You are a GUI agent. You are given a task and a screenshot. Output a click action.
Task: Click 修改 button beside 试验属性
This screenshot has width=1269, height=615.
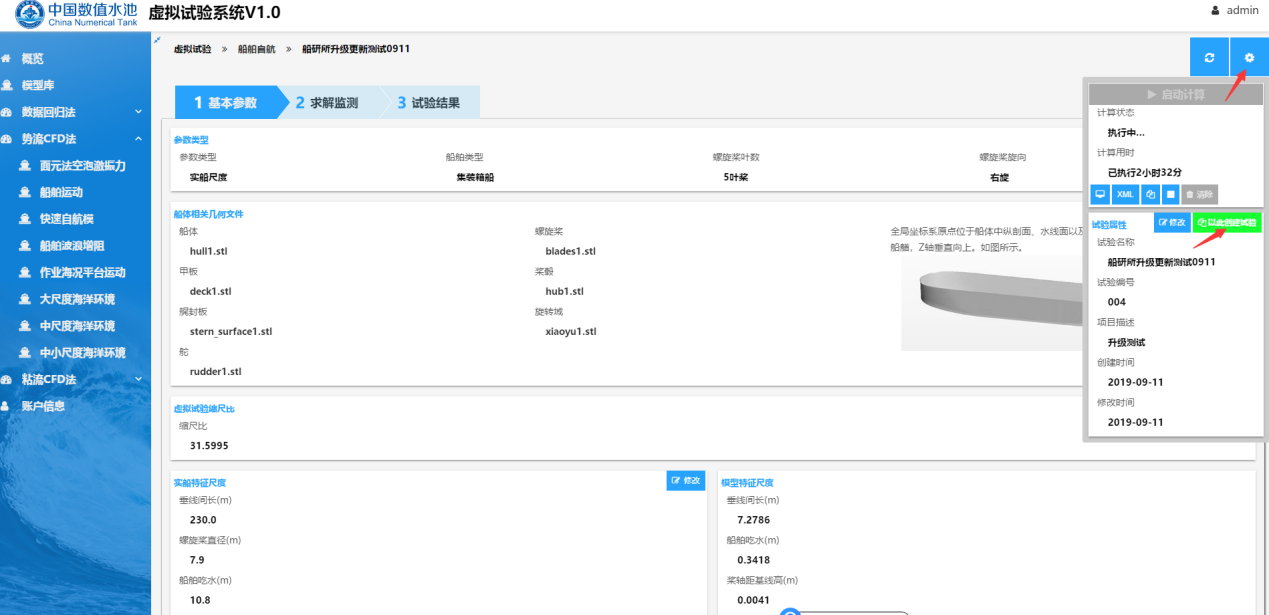pyautogui.click(x=1171, y=223)
